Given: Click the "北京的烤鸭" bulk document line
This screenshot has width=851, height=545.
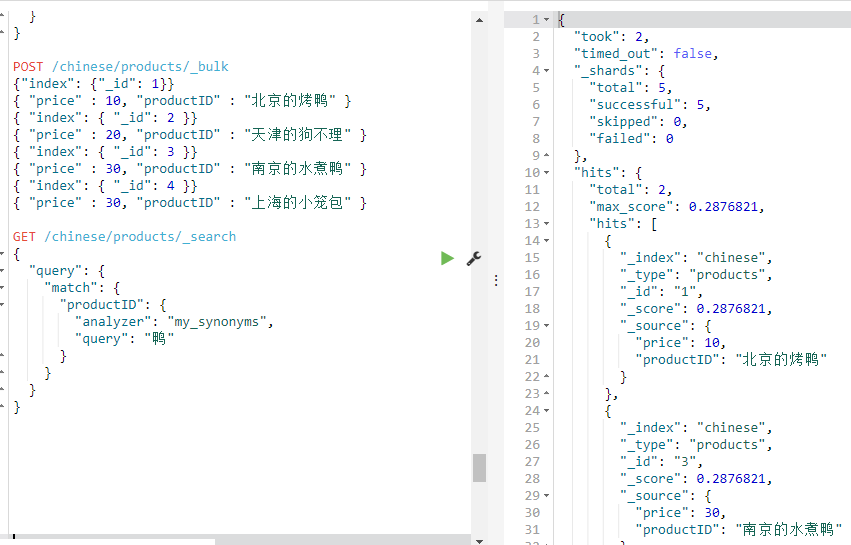Looking at the screenshot, I should click(x=182, y=101).
